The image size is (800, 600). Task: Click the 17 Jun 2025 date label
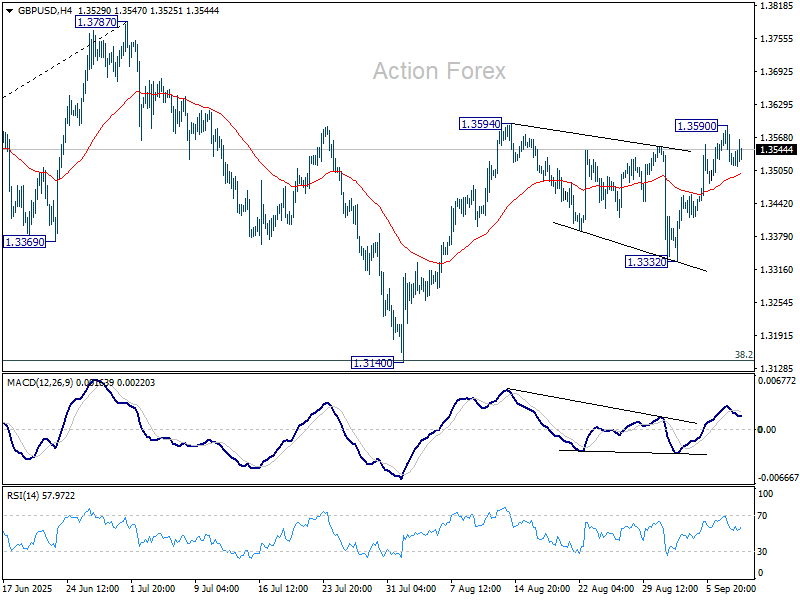coord(27,589)
